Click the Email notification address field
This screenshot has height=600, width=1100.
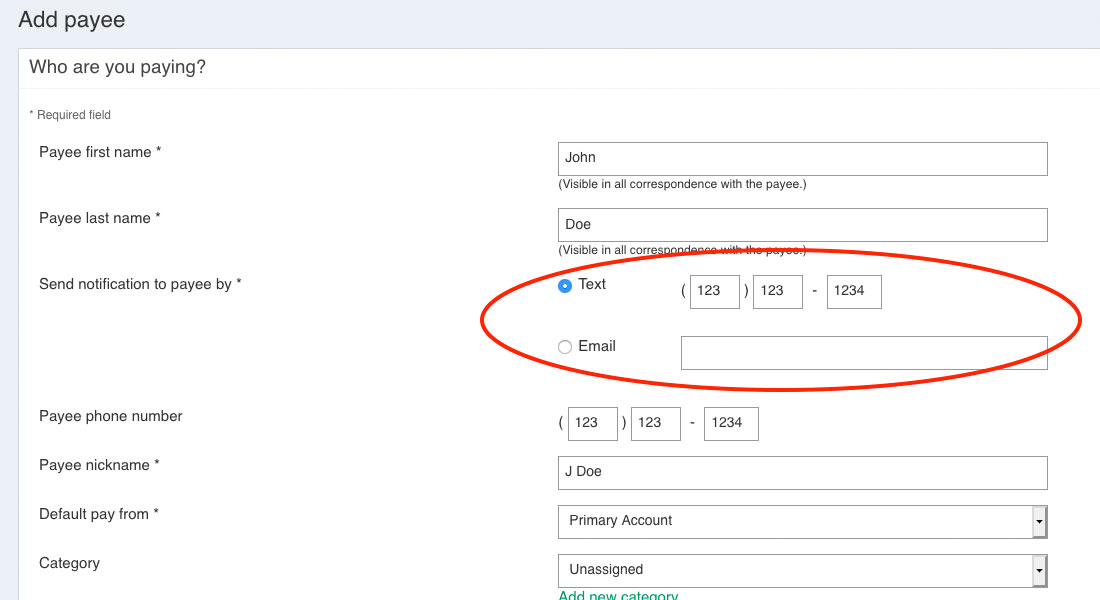click(864, 353)
